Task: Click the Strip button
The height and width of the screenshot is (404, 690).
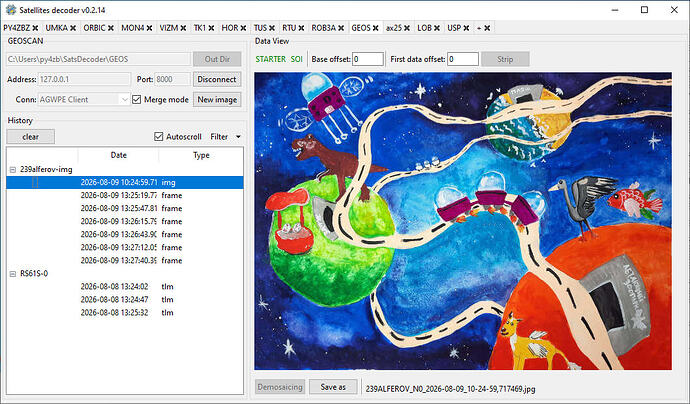Action: pyautogui.click(x=505, y=59)
